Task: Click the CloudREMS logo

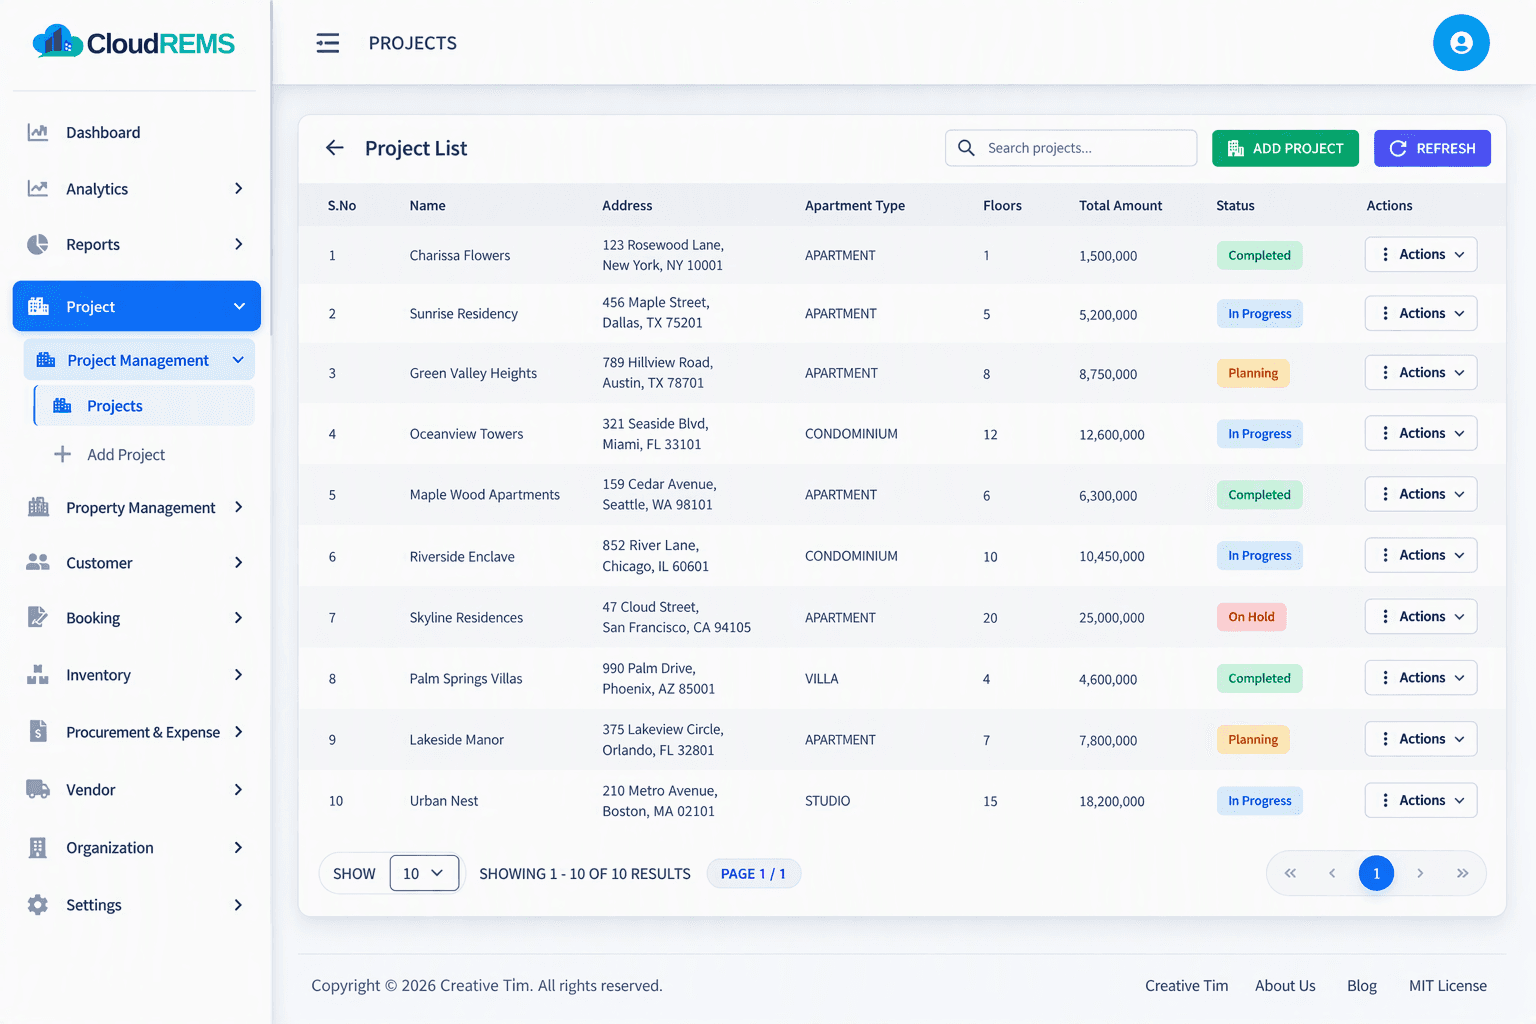Action: point(134,42)
